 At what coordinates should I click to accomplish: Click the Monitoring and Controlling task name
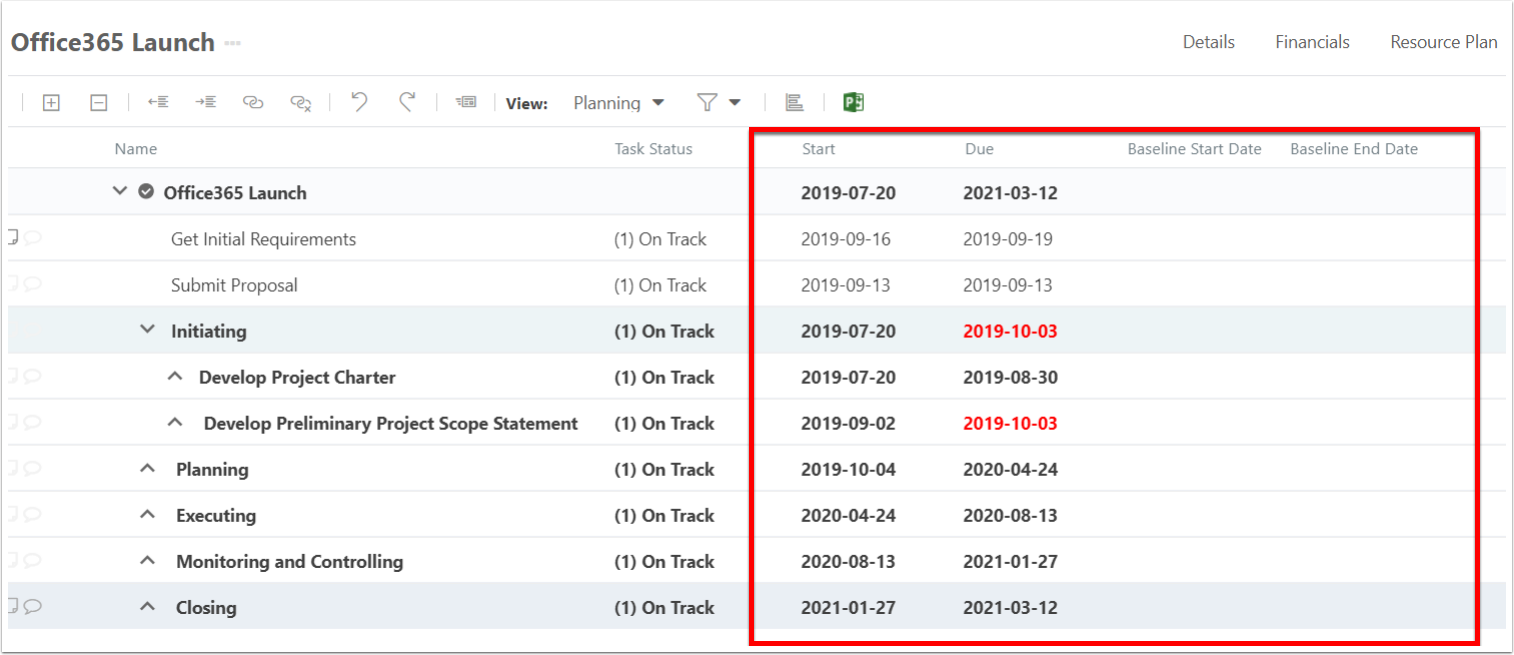289,561
